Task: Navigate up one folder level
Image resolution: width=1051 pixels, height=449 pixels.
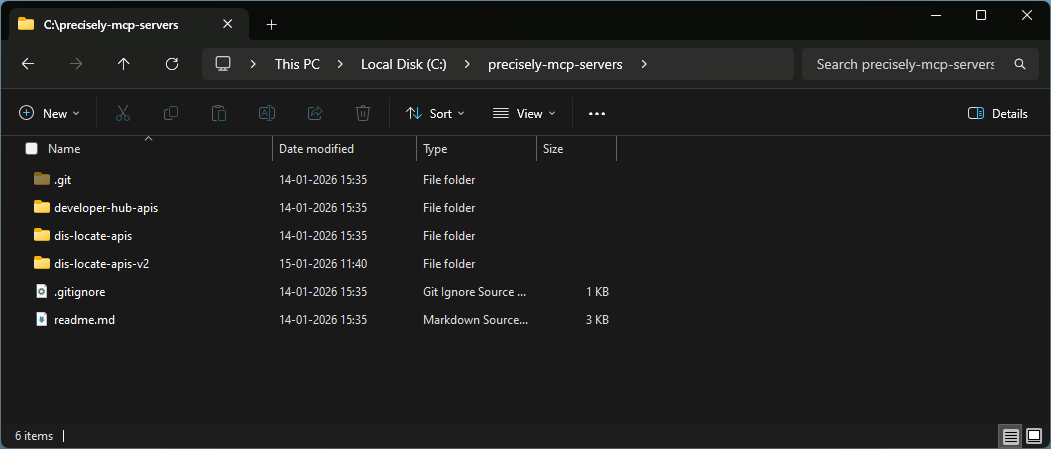Action: coord(124,64)
